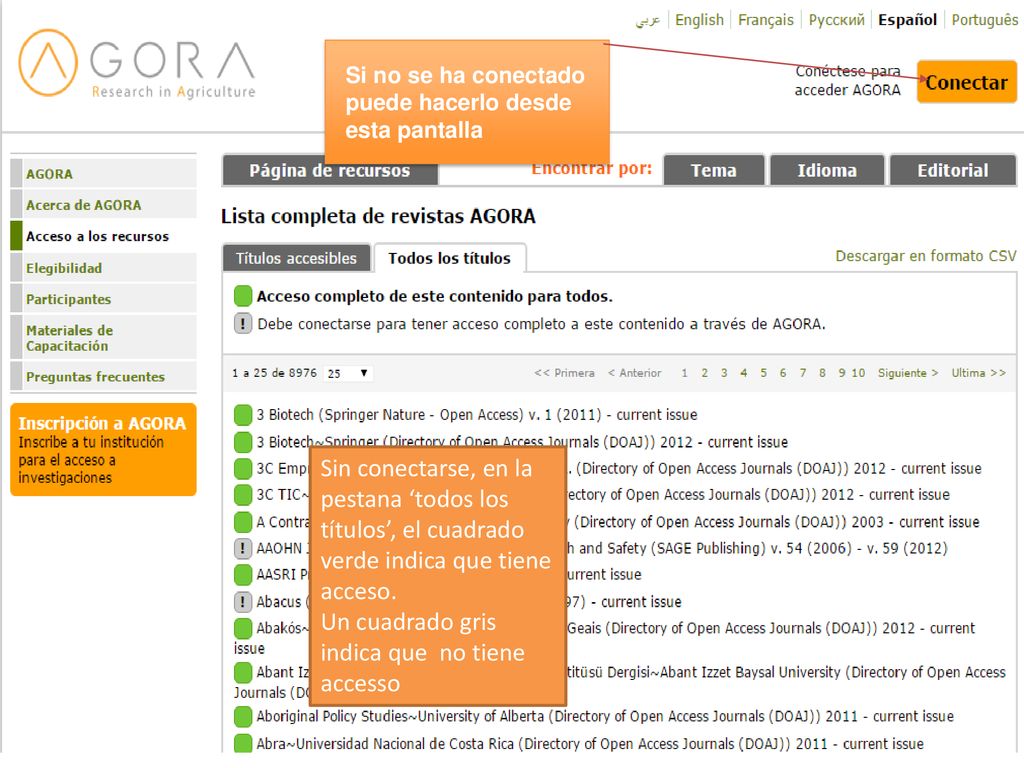Go to Anterior page of results

pyautogui.click(x=634, y=373)
